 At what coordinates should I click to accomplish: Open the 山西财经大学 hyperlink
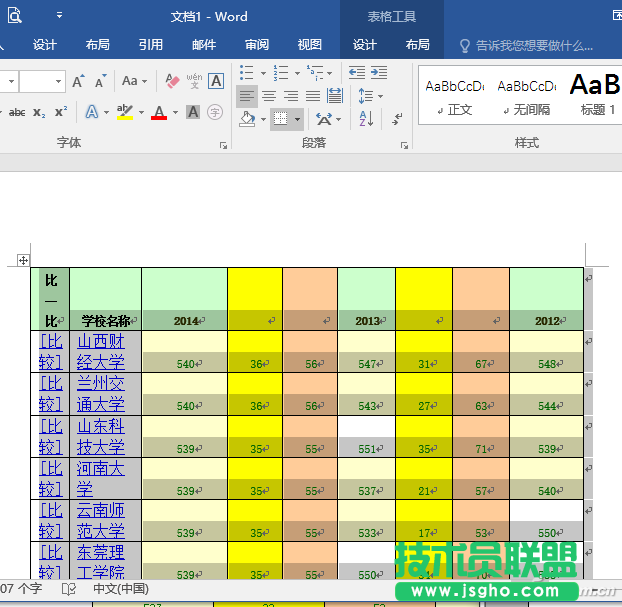pos(101,351)
